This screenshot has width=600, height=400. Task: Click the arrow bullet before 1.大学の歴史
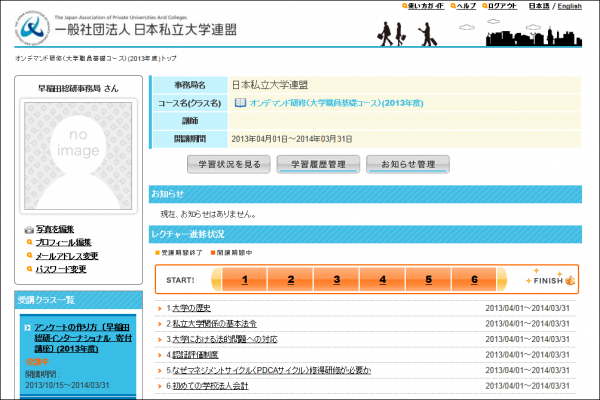tap(160, 309)
